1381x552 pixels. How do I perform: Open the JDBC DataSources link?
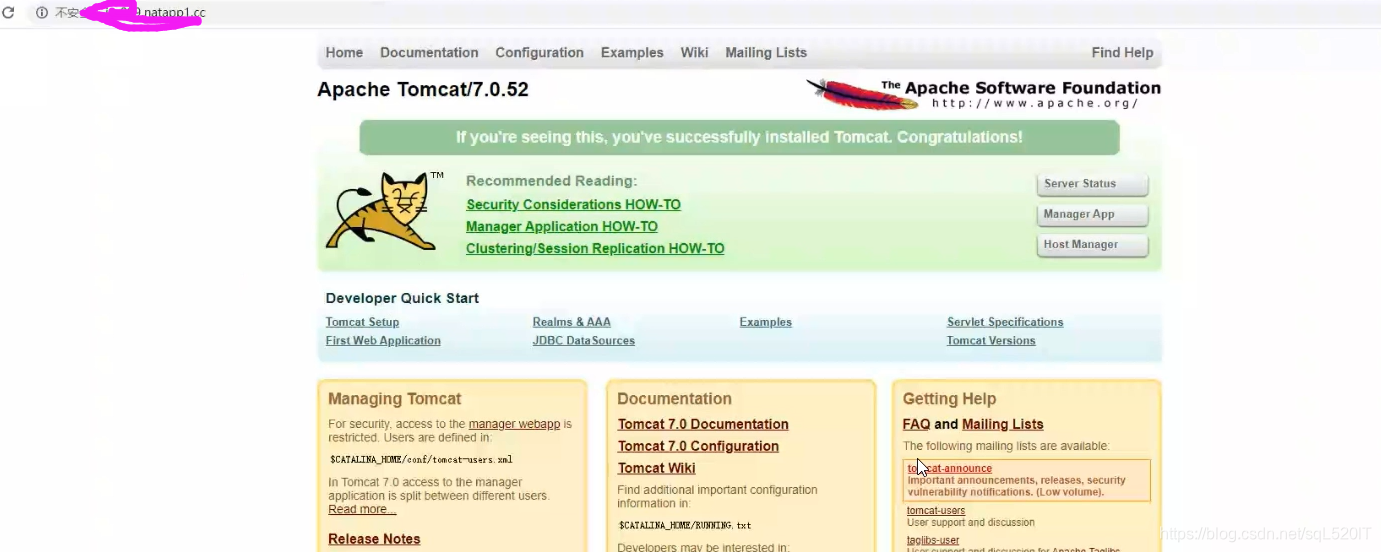[x=584, y=341]
